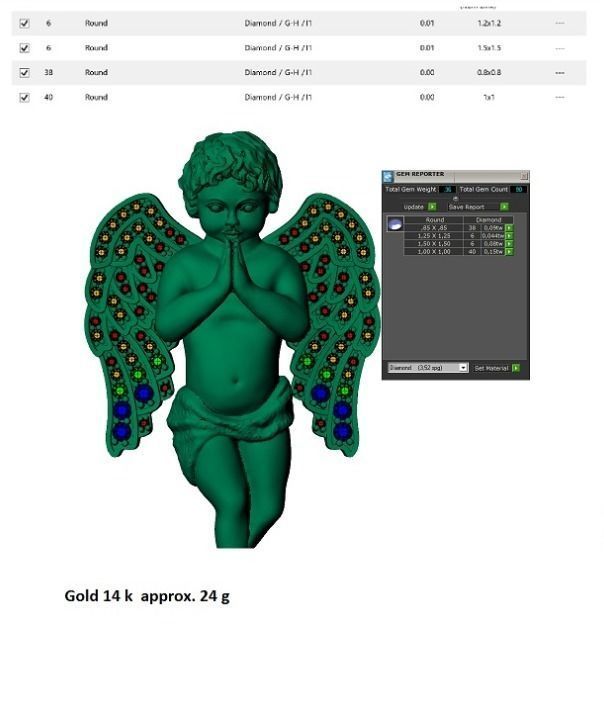The width and height of the screenshot is (604, 715).
Task: Click the Gem Reporter title bar
Action: 456,176
